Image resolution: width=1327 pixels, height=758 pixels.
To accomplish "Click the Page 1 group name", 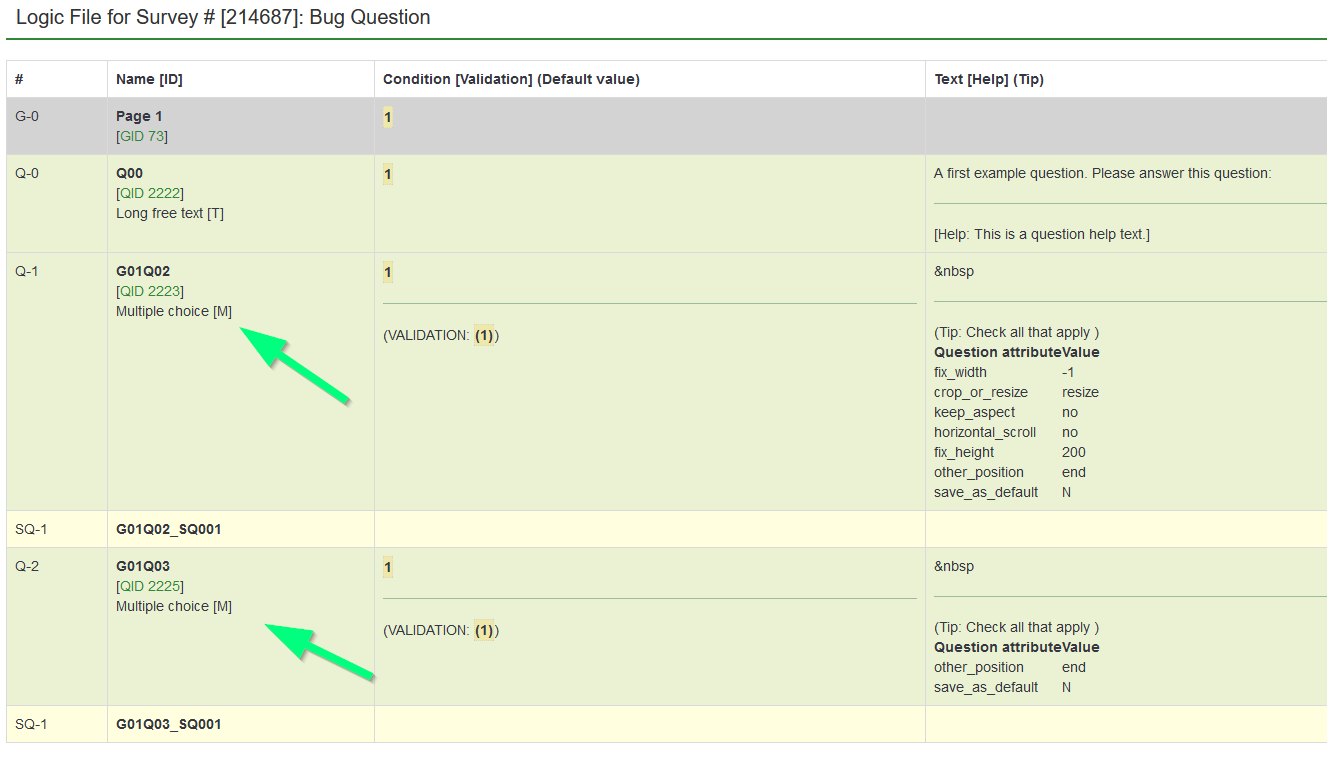I will pos(139,116).
